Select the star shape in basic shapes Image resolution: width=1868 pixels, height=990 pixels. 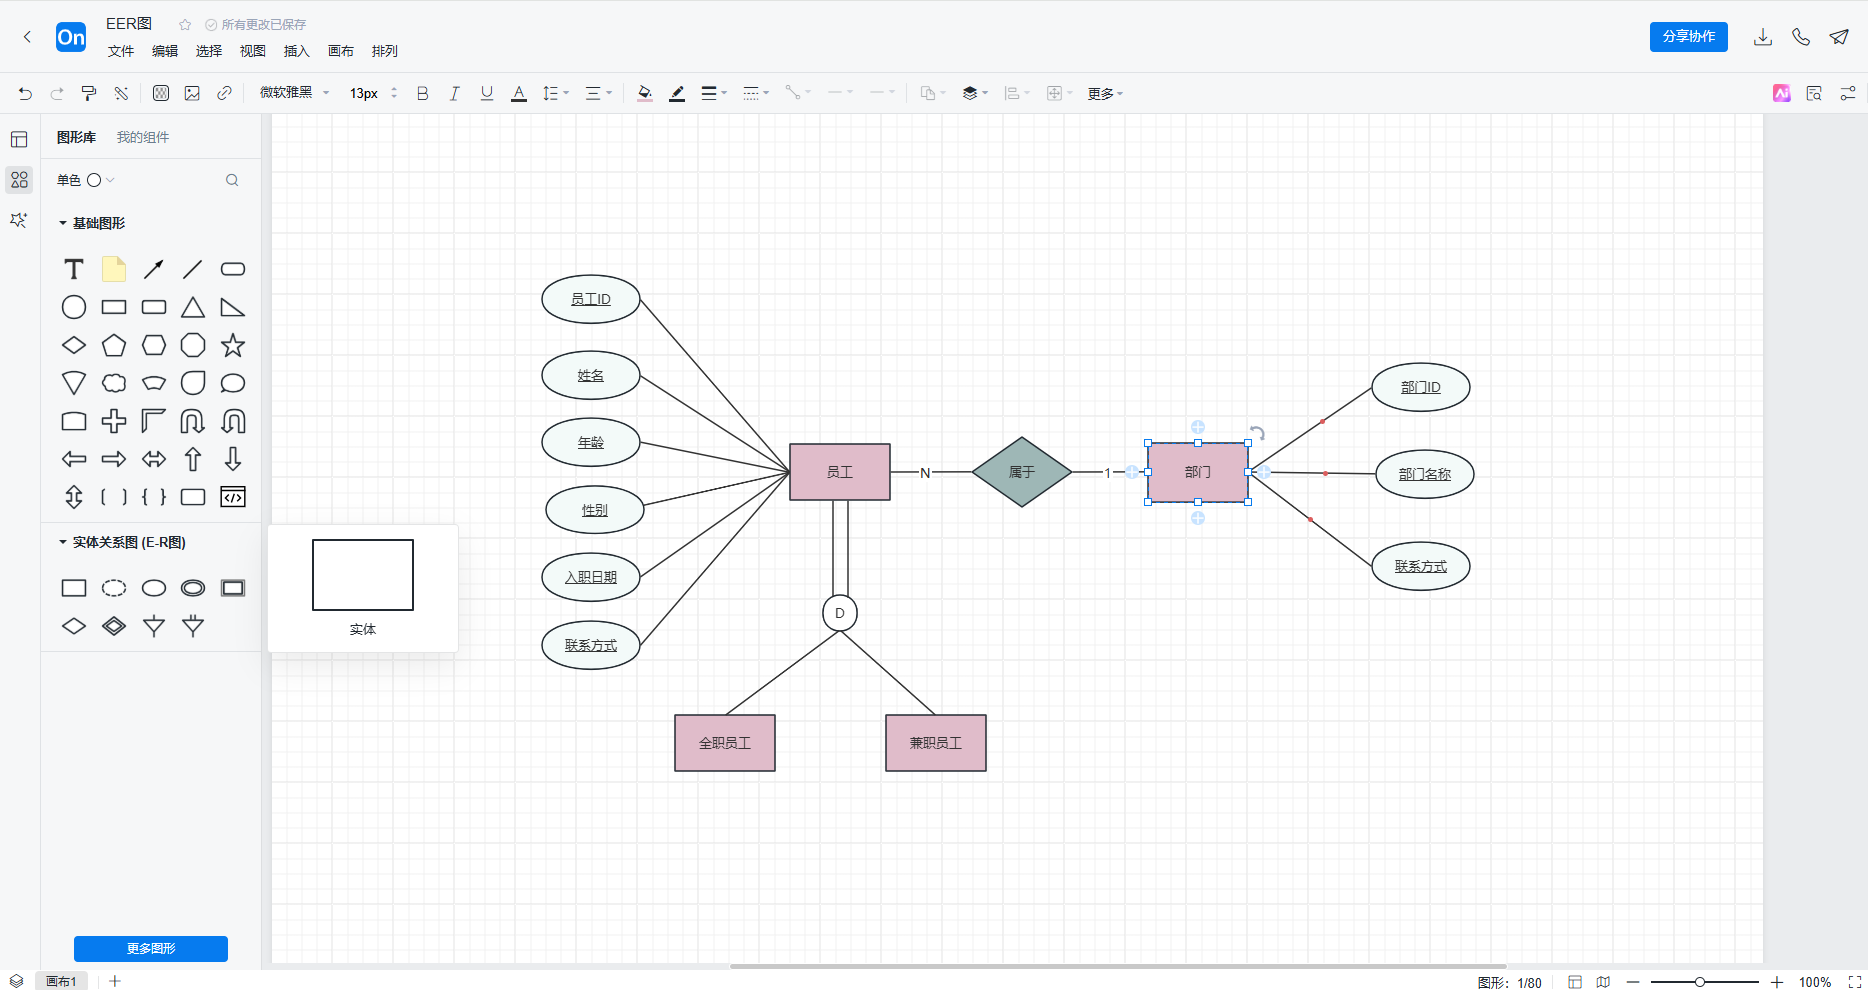click(x=233, y=345)
